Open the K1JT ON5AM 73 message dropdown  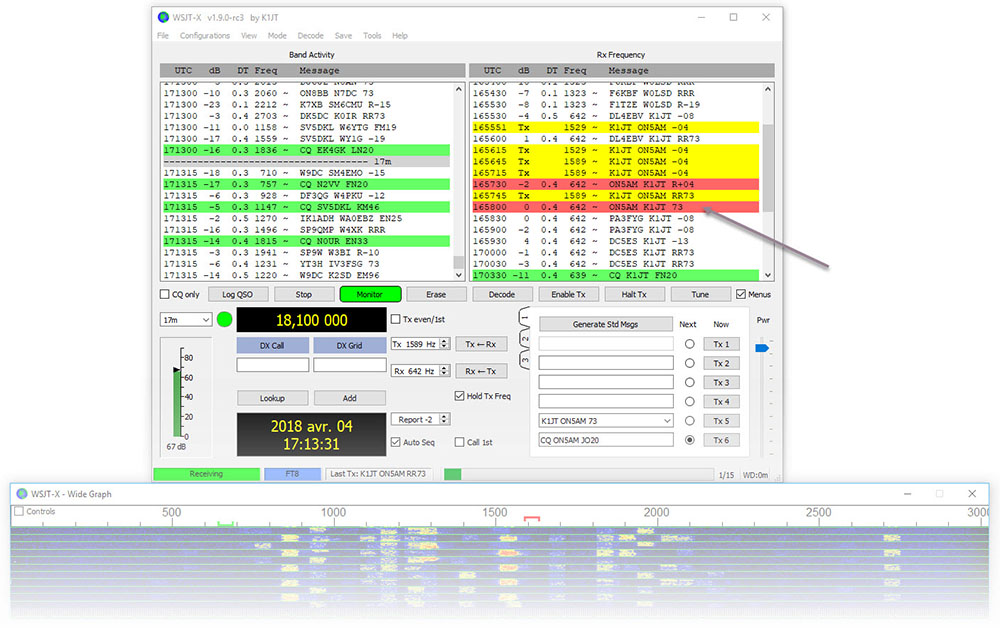(x=606, y=421)
